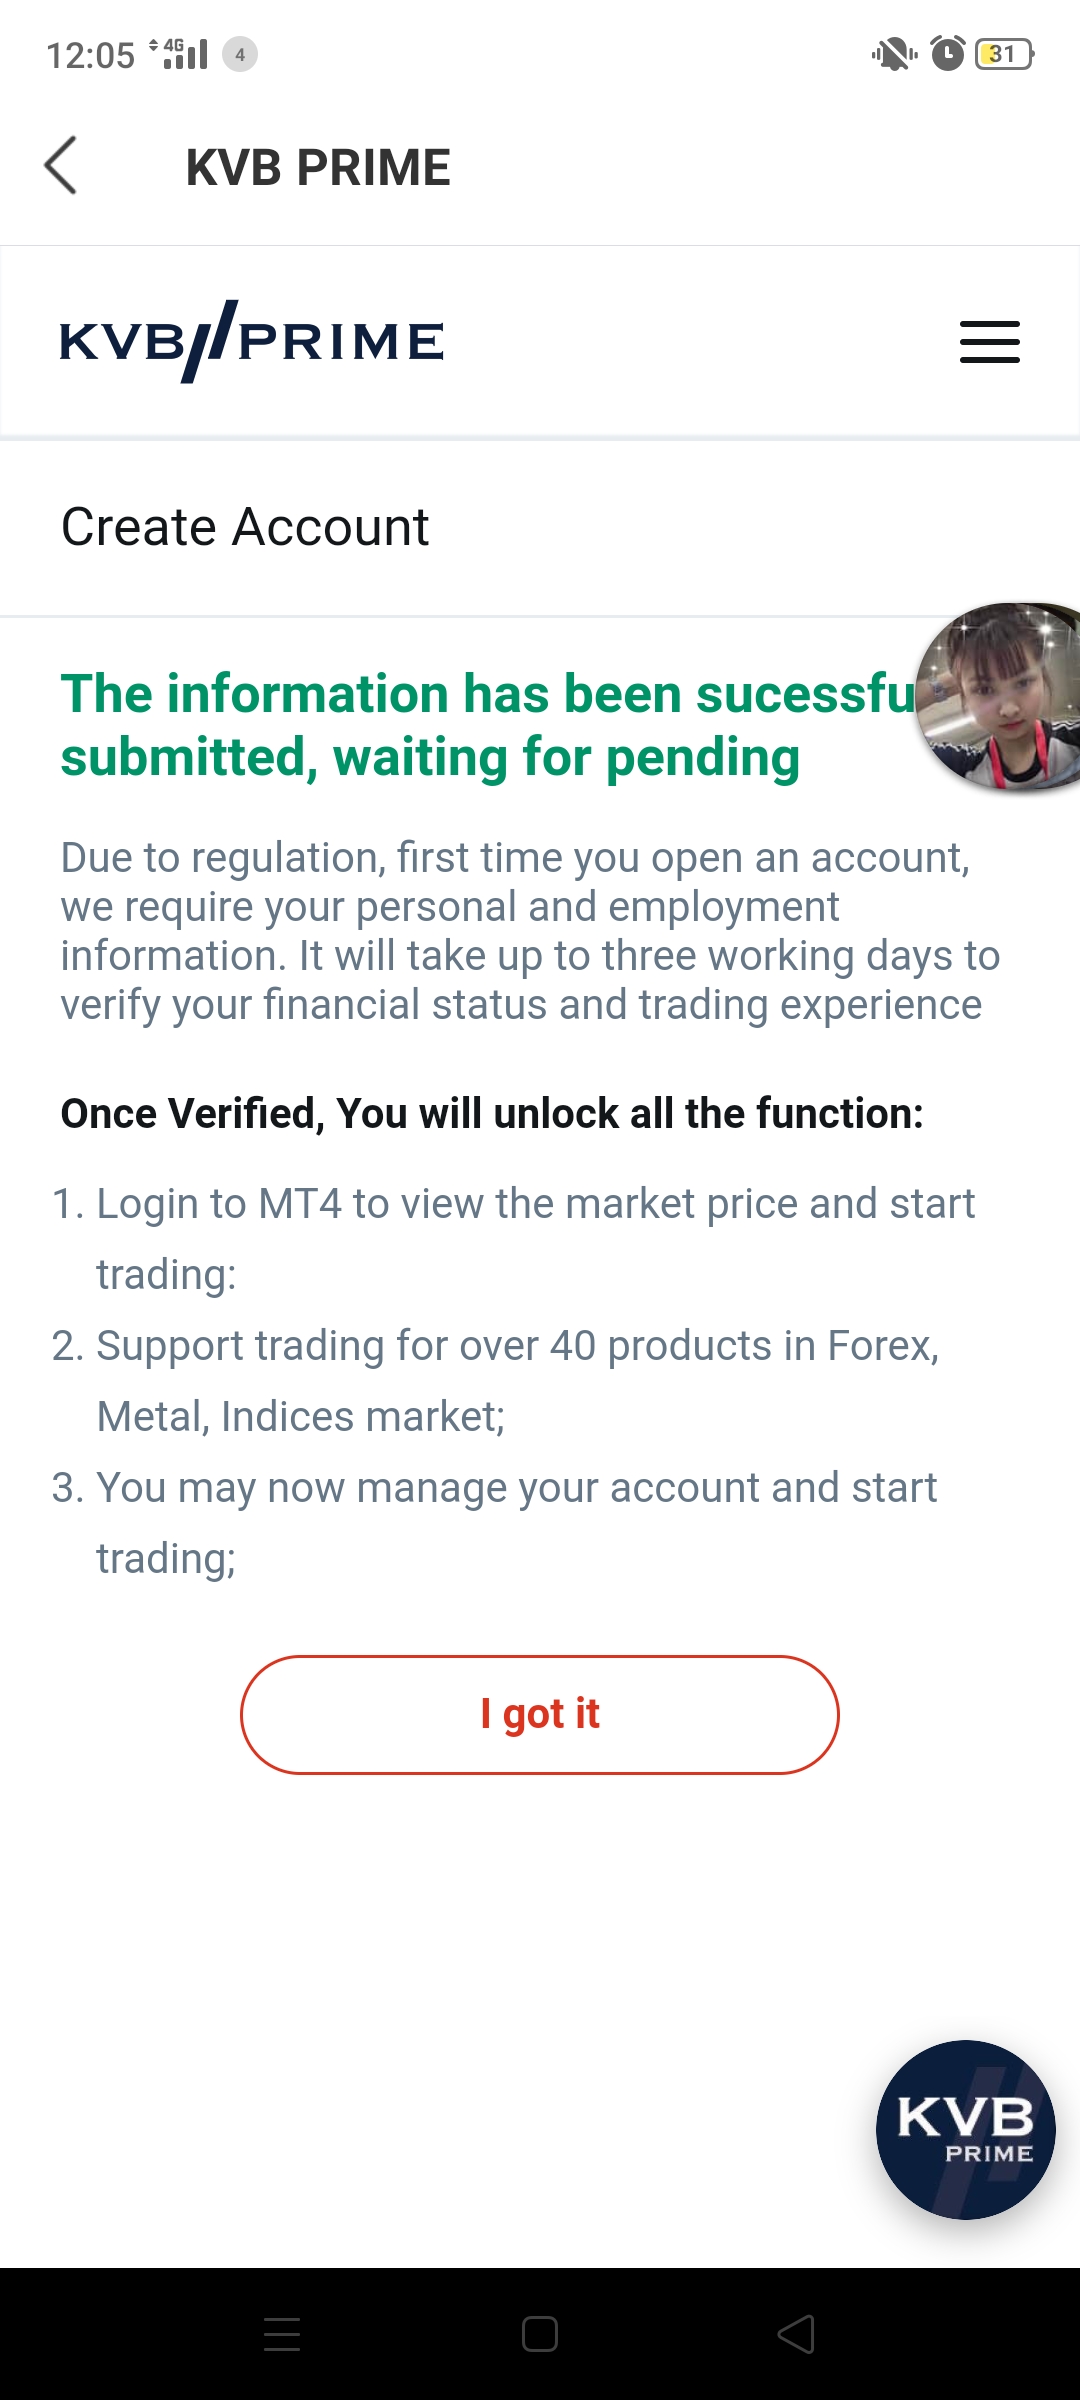This screenshot has width=1080, height=2400.
Task: Tap the back arrow beside KVB PRIME
Action: pyautogui.click(x=61, y=165)
